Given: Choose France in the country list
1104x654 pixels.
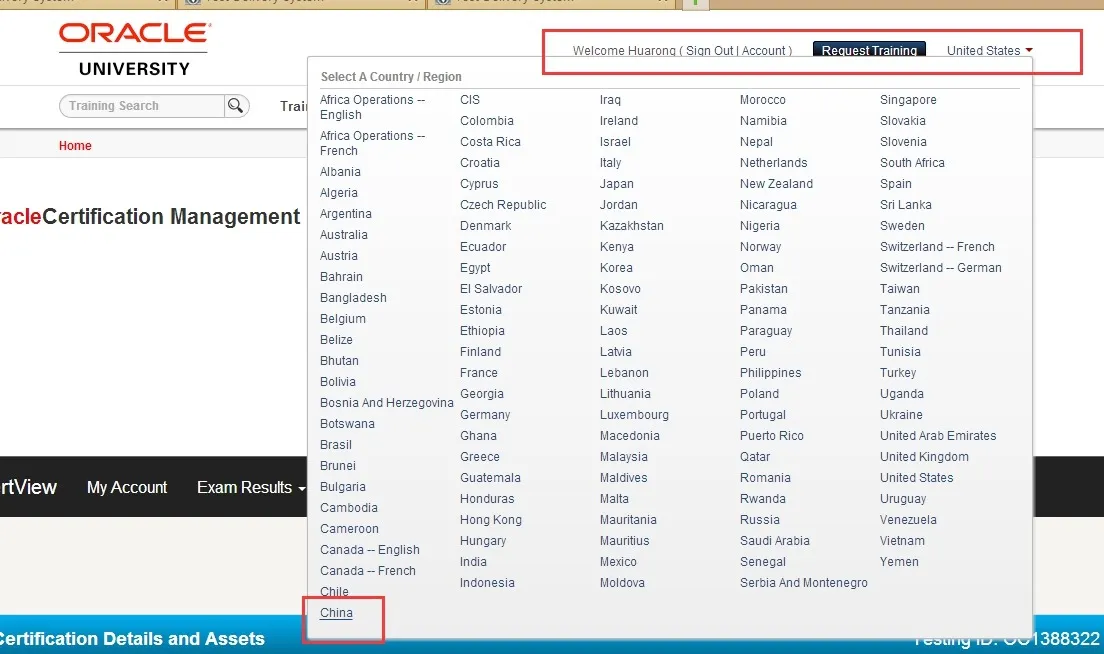Looking at the screenshot, I should point(479,372).
